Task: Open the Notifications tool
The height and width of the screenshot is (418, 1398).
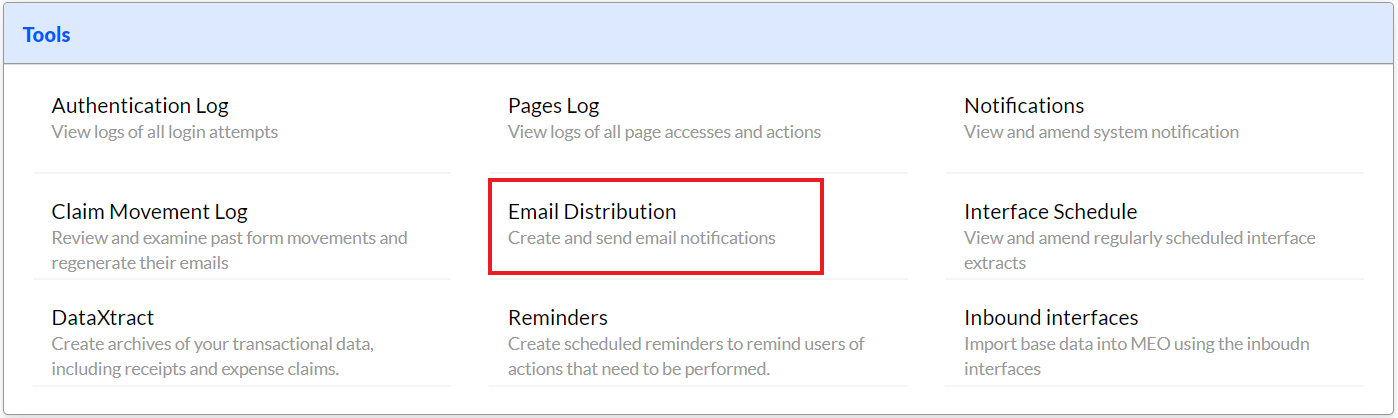Action: (x=1024, y=105)
